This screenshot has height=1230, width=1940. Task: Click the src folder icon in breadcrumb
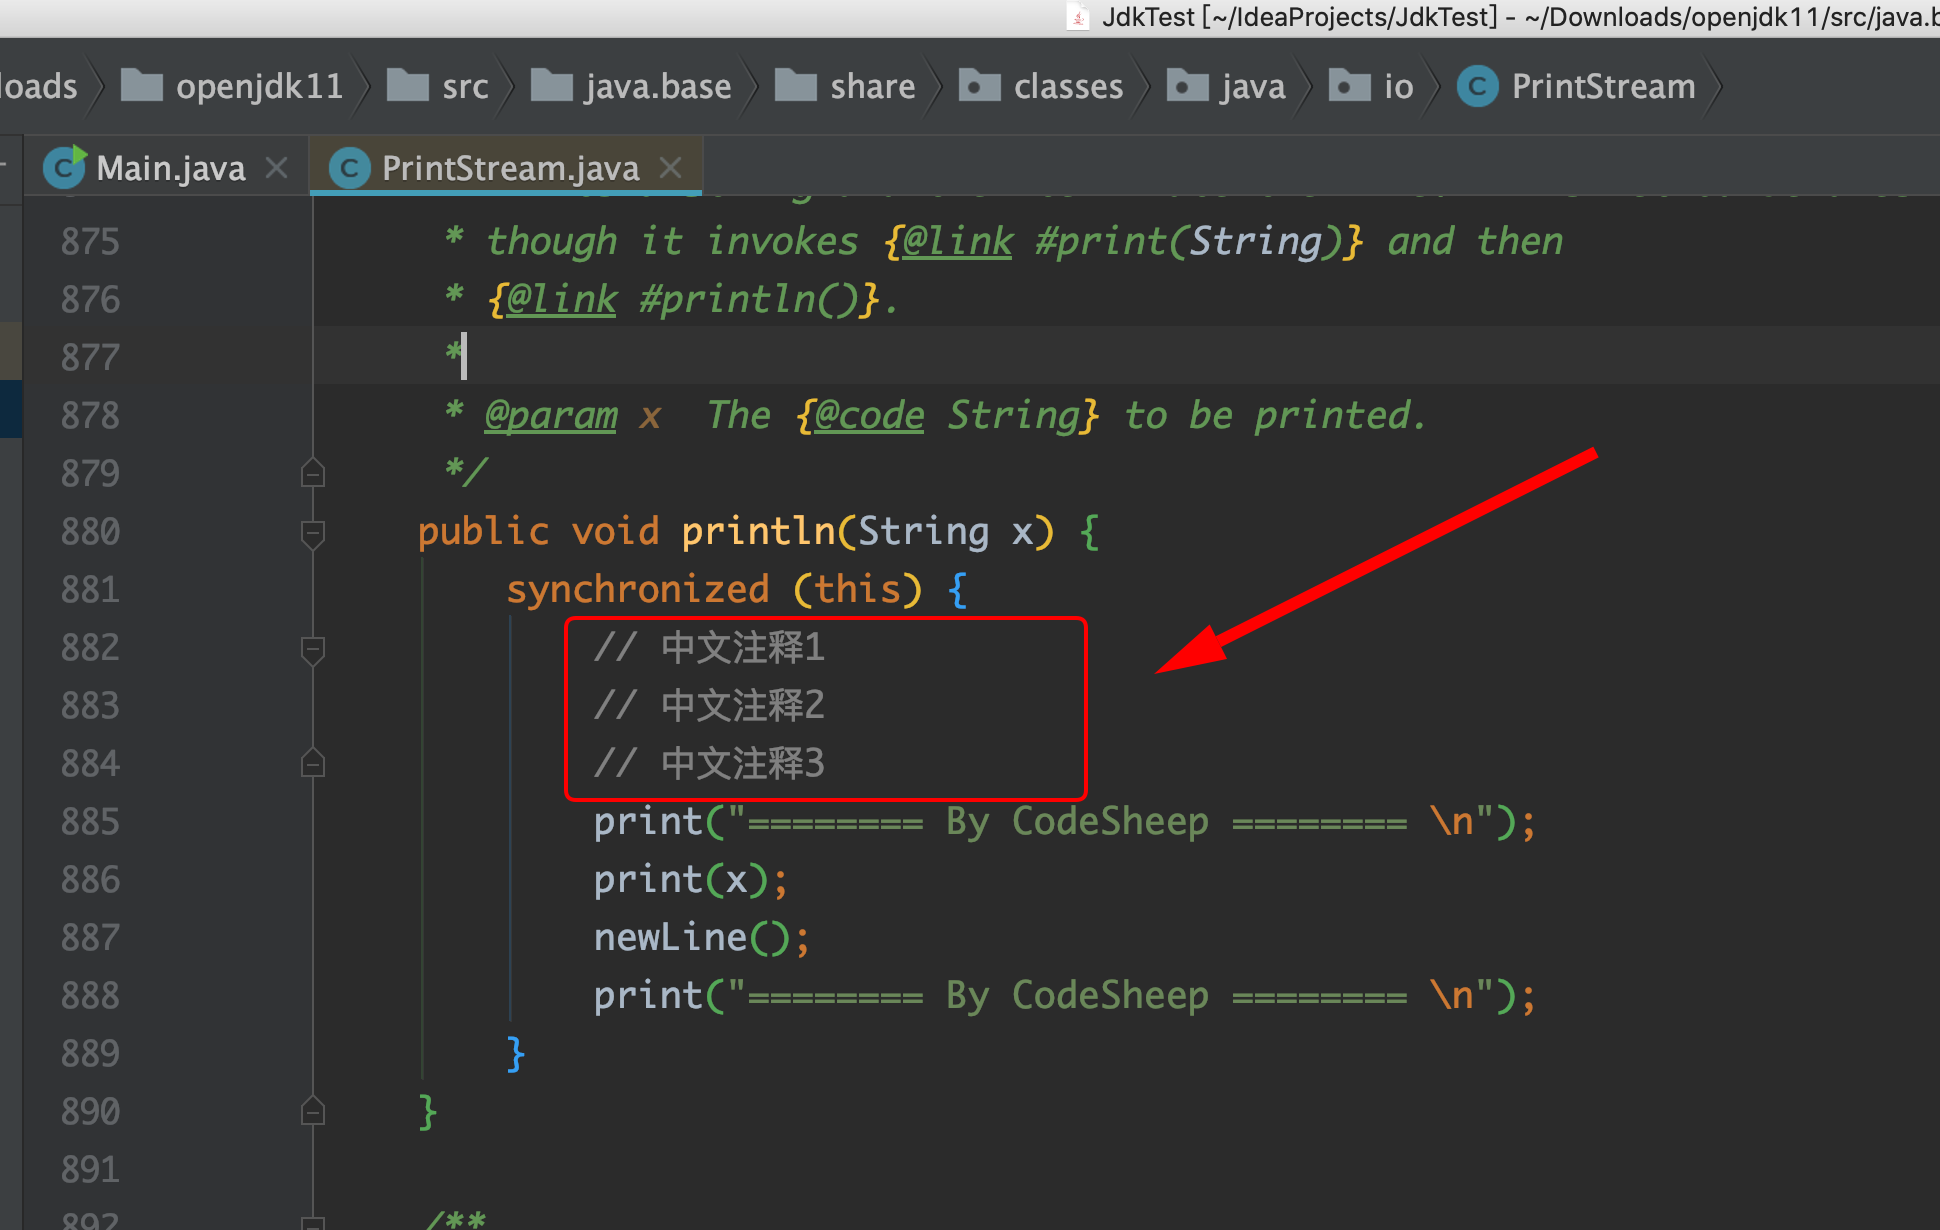point(407,86)
